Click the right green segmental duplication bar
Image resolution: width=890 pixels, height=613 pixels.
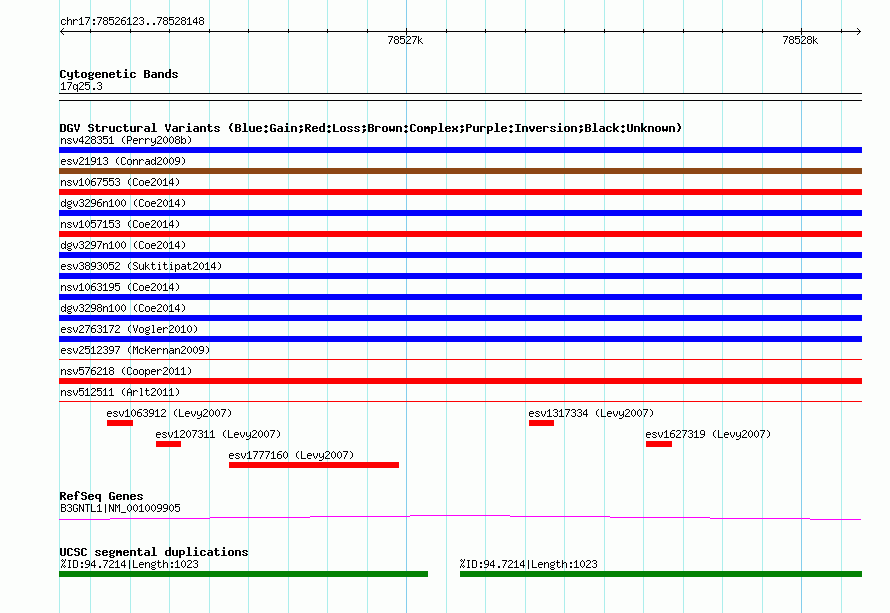click(661, 574)
